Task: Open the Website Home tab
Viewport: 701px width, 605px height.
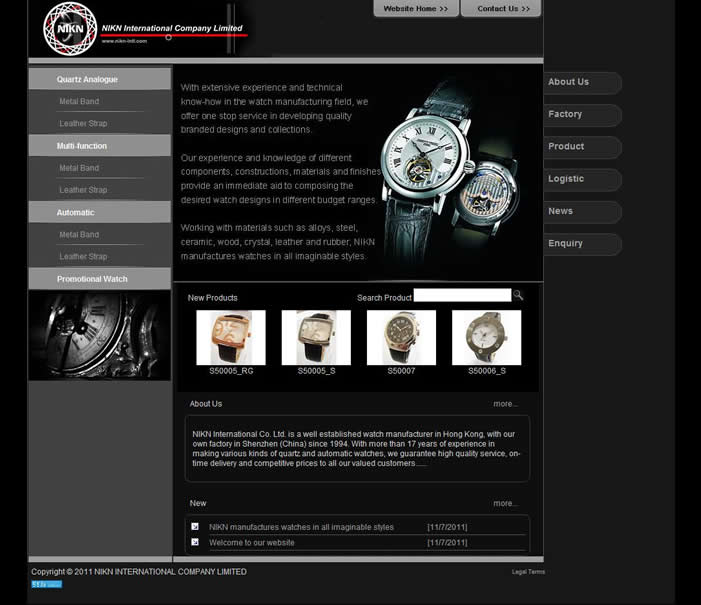Action: coord(416,8)
